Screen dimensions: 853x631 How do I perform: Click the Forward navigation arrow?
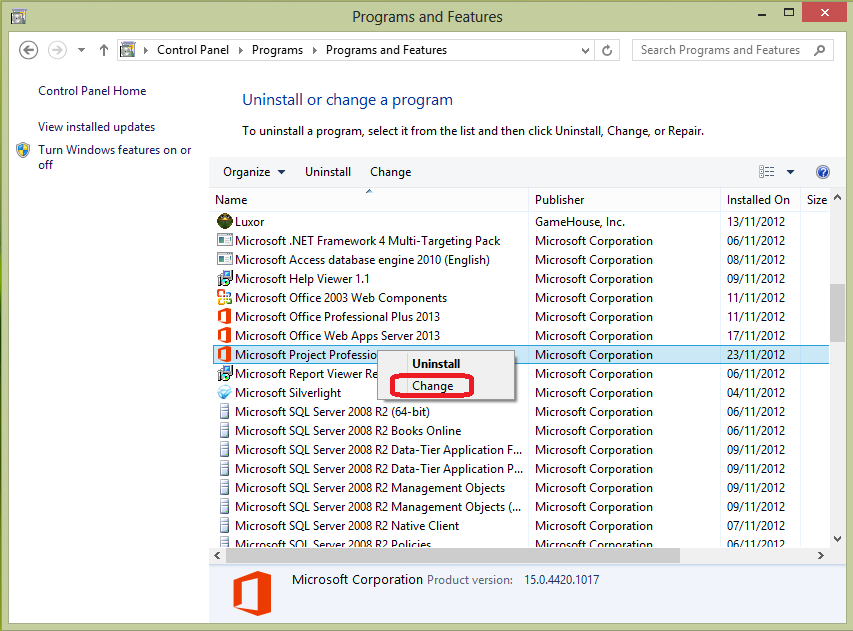point(57,50)
